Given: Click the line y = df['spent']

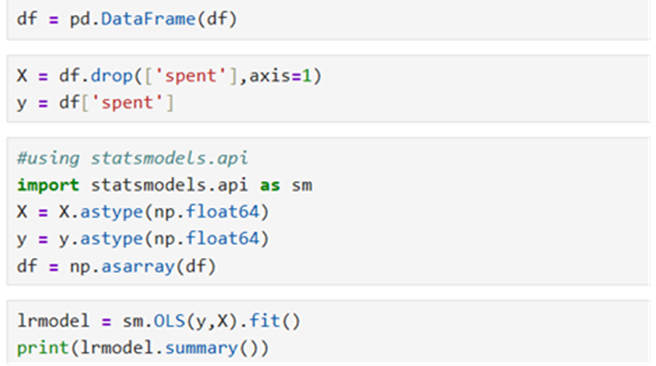Looking at the screenshot, I should pos(95,103).
